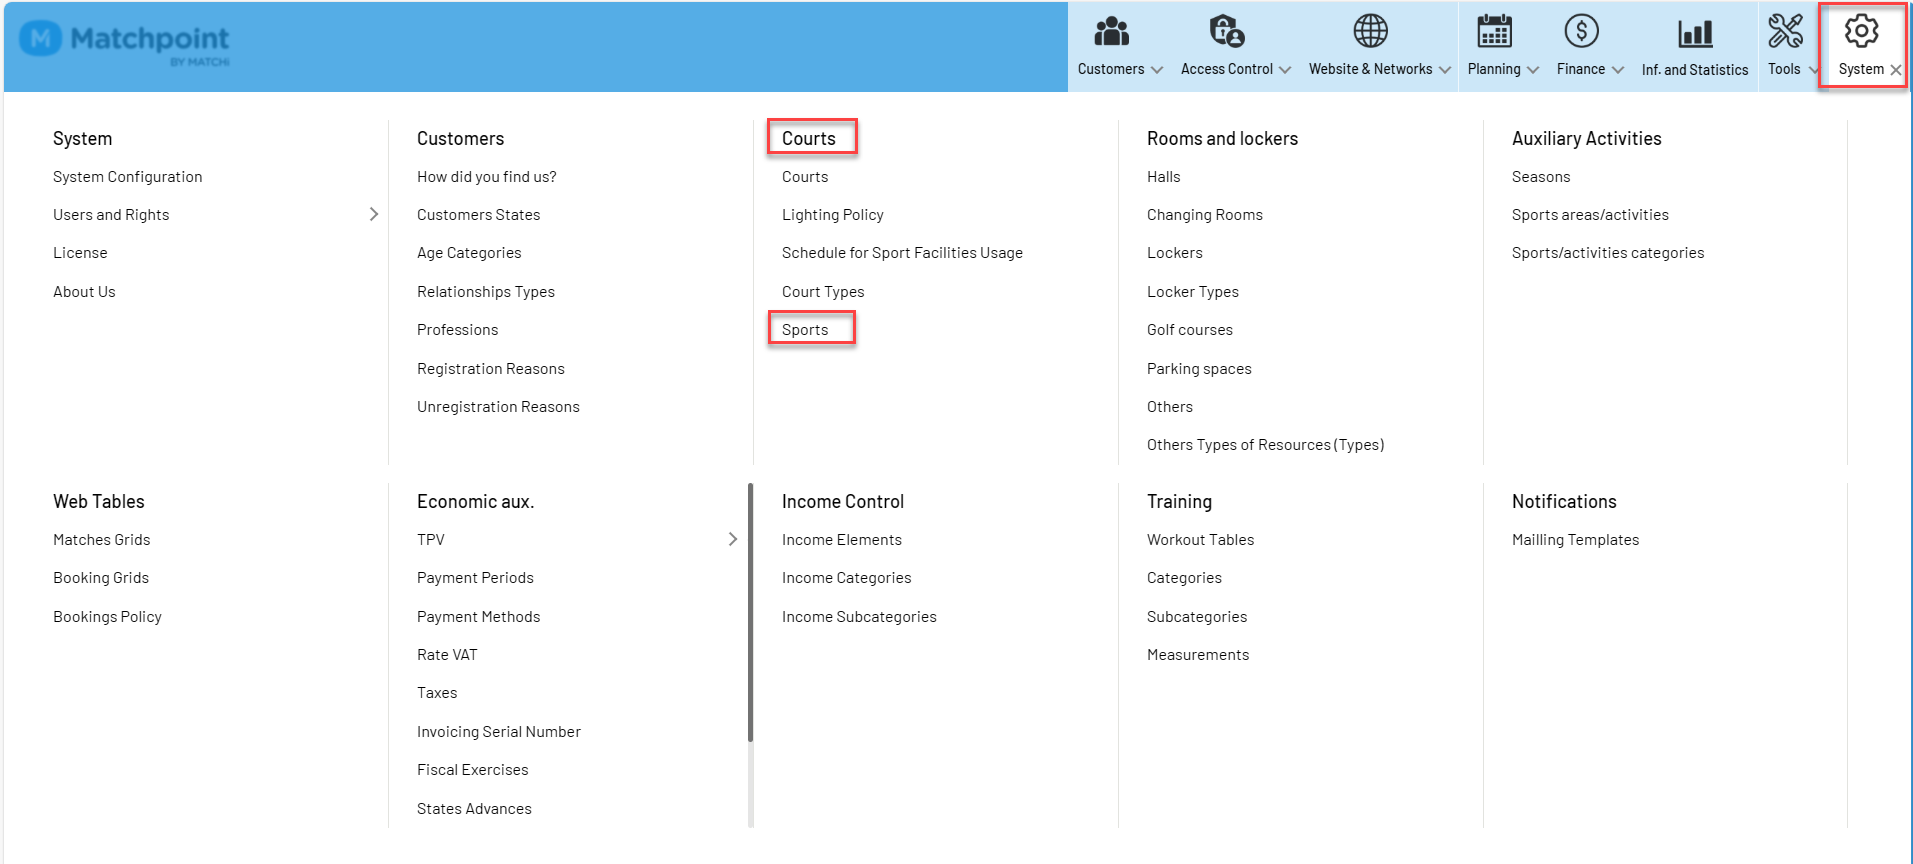
Task: Select the System gear icon
Action: (x=1861, y=31)
